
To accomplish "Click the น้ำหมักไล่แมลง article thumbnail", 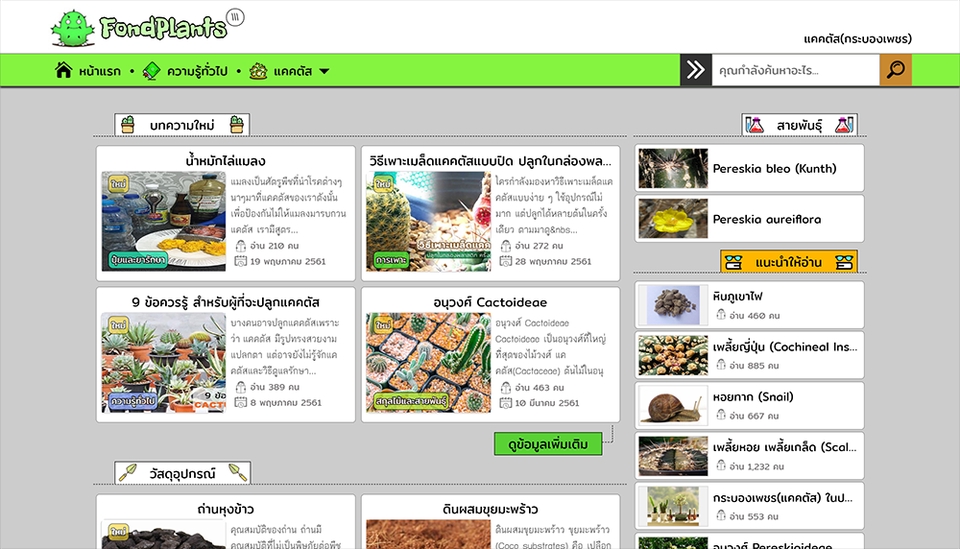I will coord(163,221).
